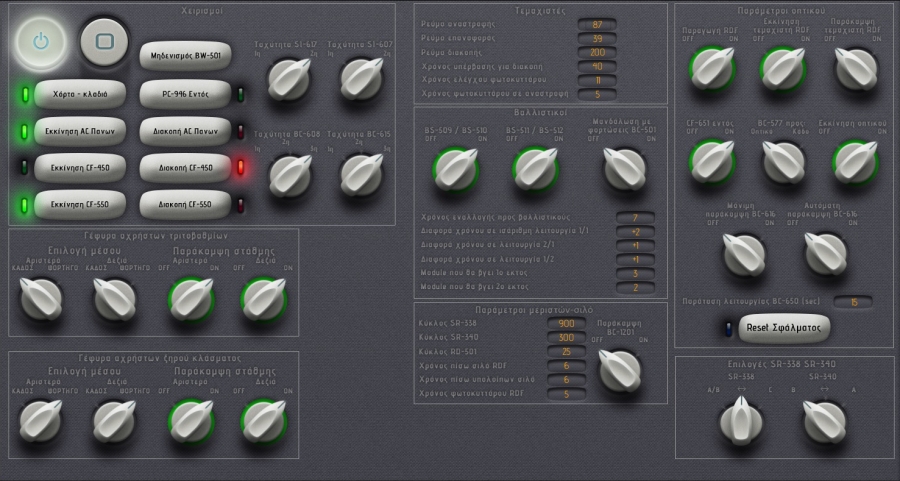This screenshot has height=481, width=900.
Task: Click the green LED beside Εκκίνηση CF-550
Action: 24,206
